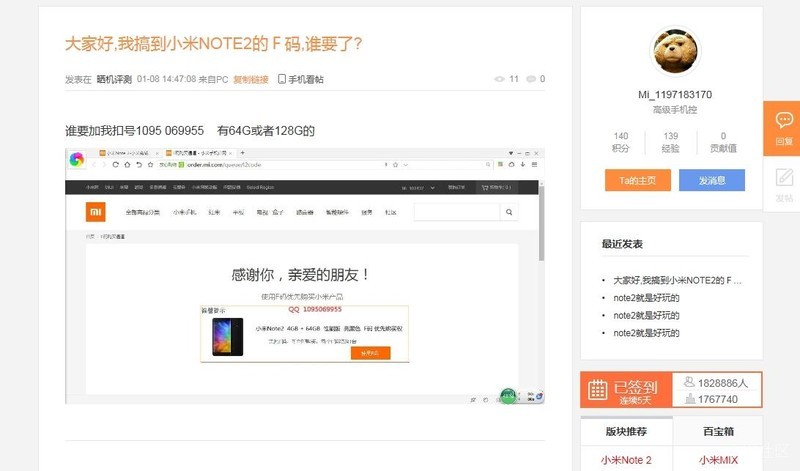800x471 pixels.
Task: Click the 最近发表 section heading
Action: (x=622, y=244)
